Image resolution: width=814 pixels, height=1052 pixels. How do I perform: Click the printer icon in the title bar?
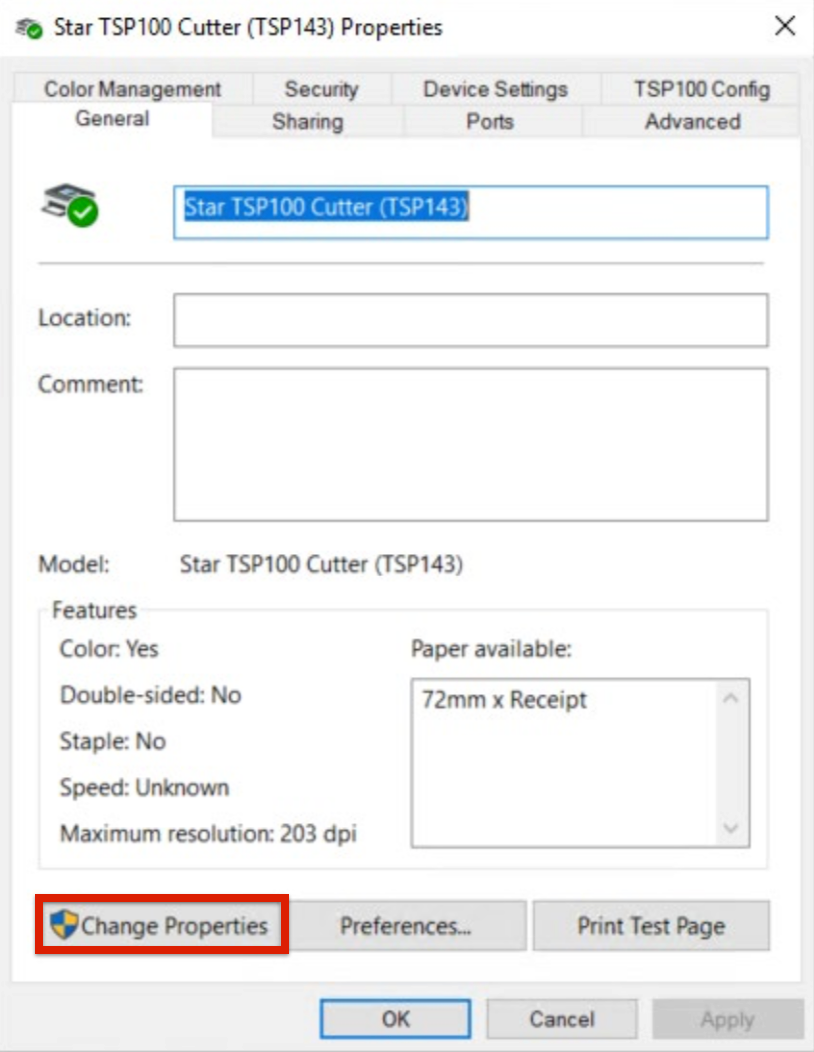point(29,28)
